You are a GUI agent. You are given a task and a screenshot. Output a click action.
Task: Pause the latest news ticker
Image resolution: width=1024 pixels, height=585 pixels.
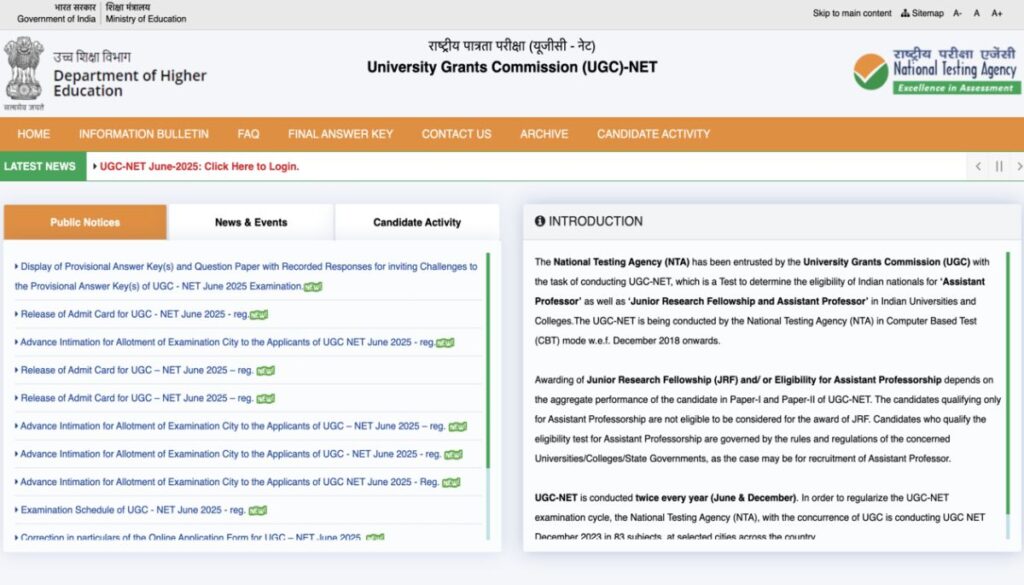(998, 166)
